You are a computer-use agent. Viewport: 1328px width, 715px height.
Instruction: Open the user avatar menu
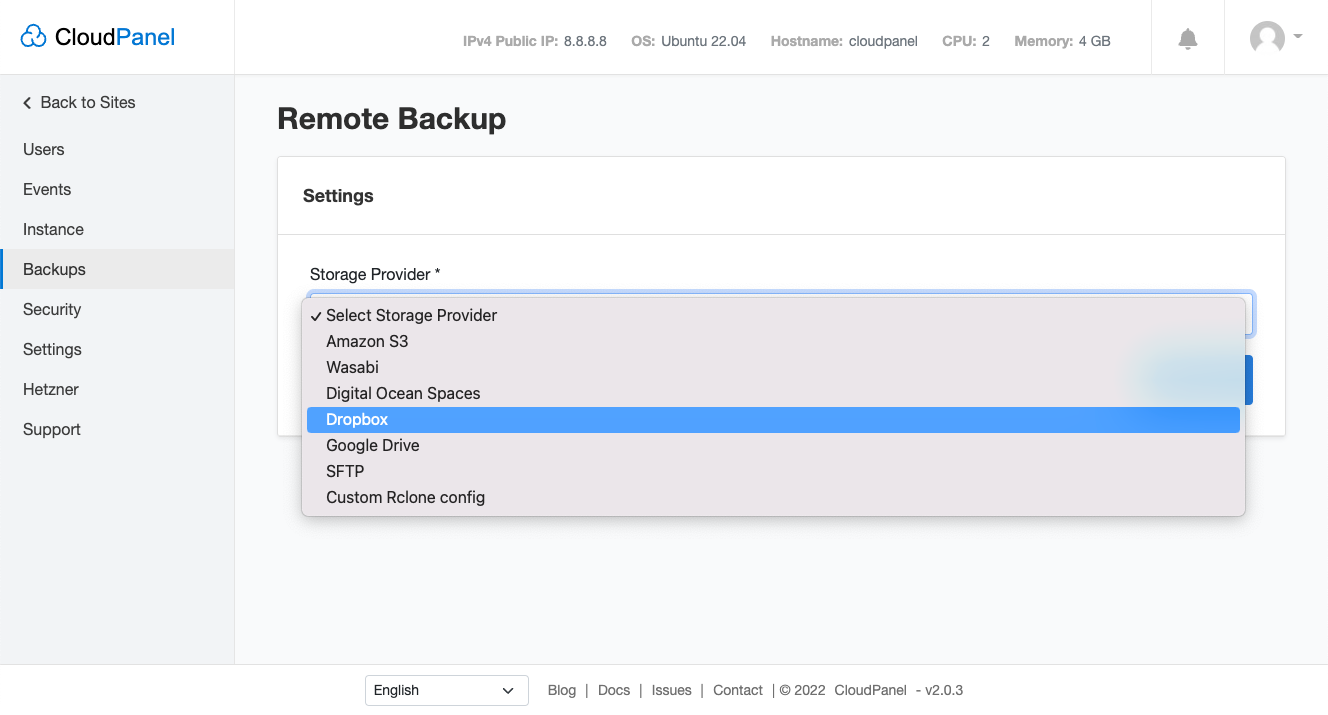tap(1267, 38)
